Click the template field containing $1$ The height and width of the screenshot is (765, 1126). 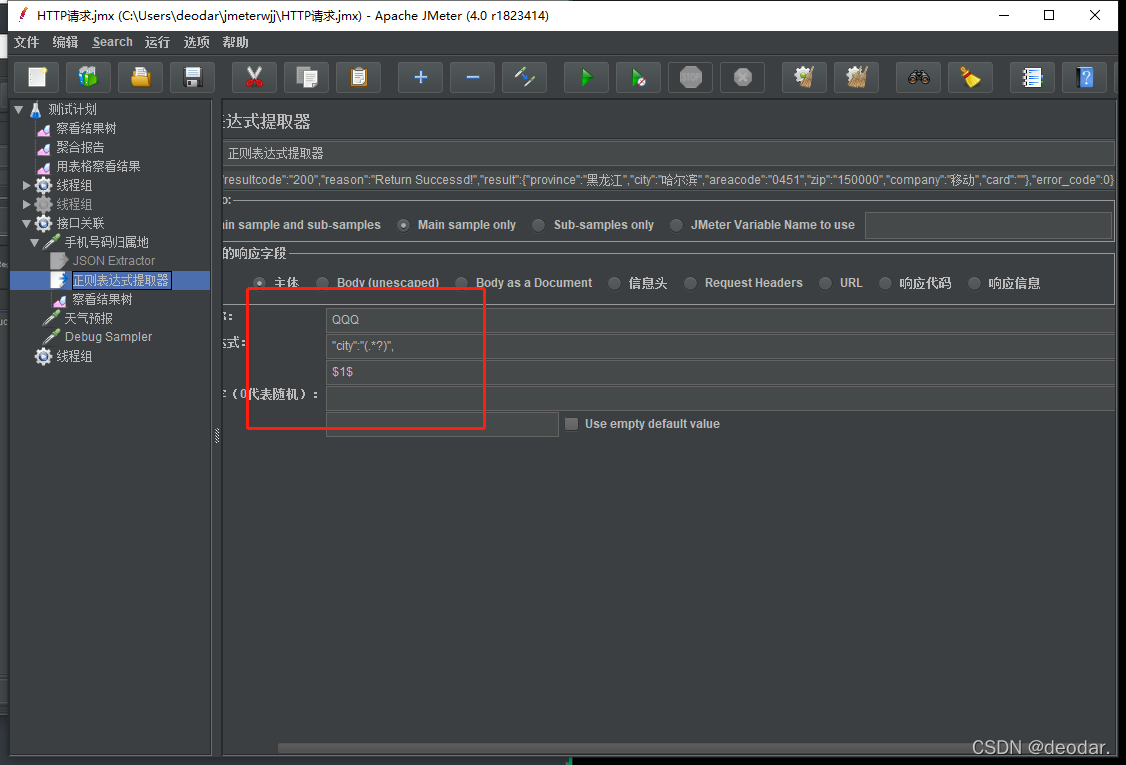coord(720,371)
